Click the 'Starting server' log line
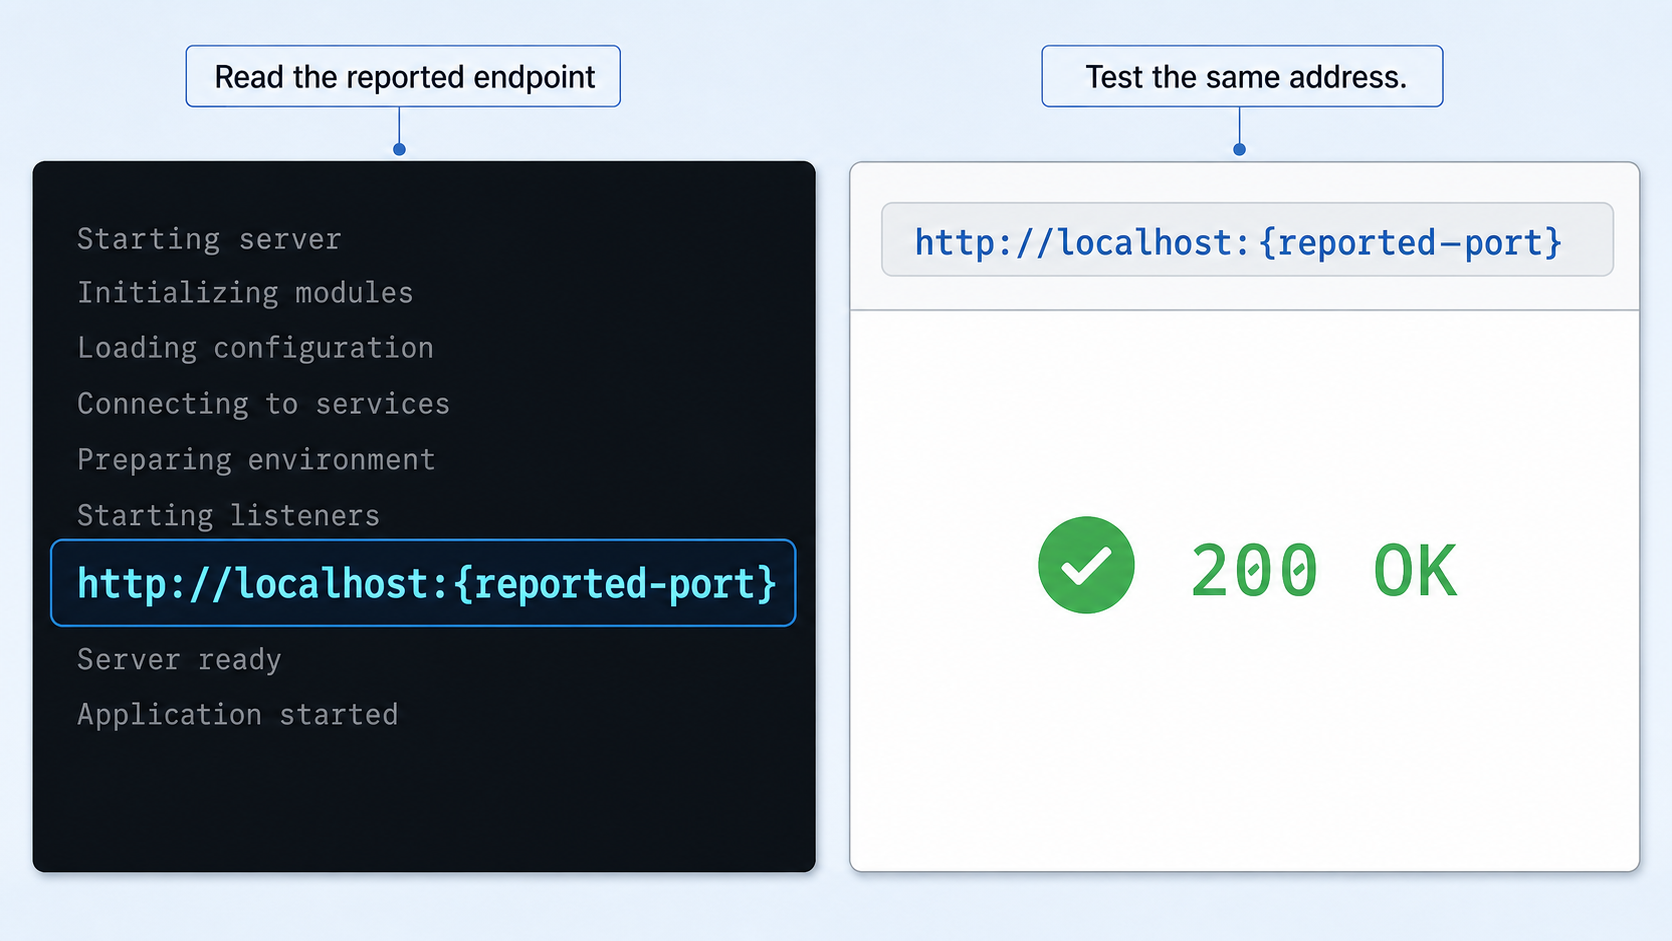 209,239
